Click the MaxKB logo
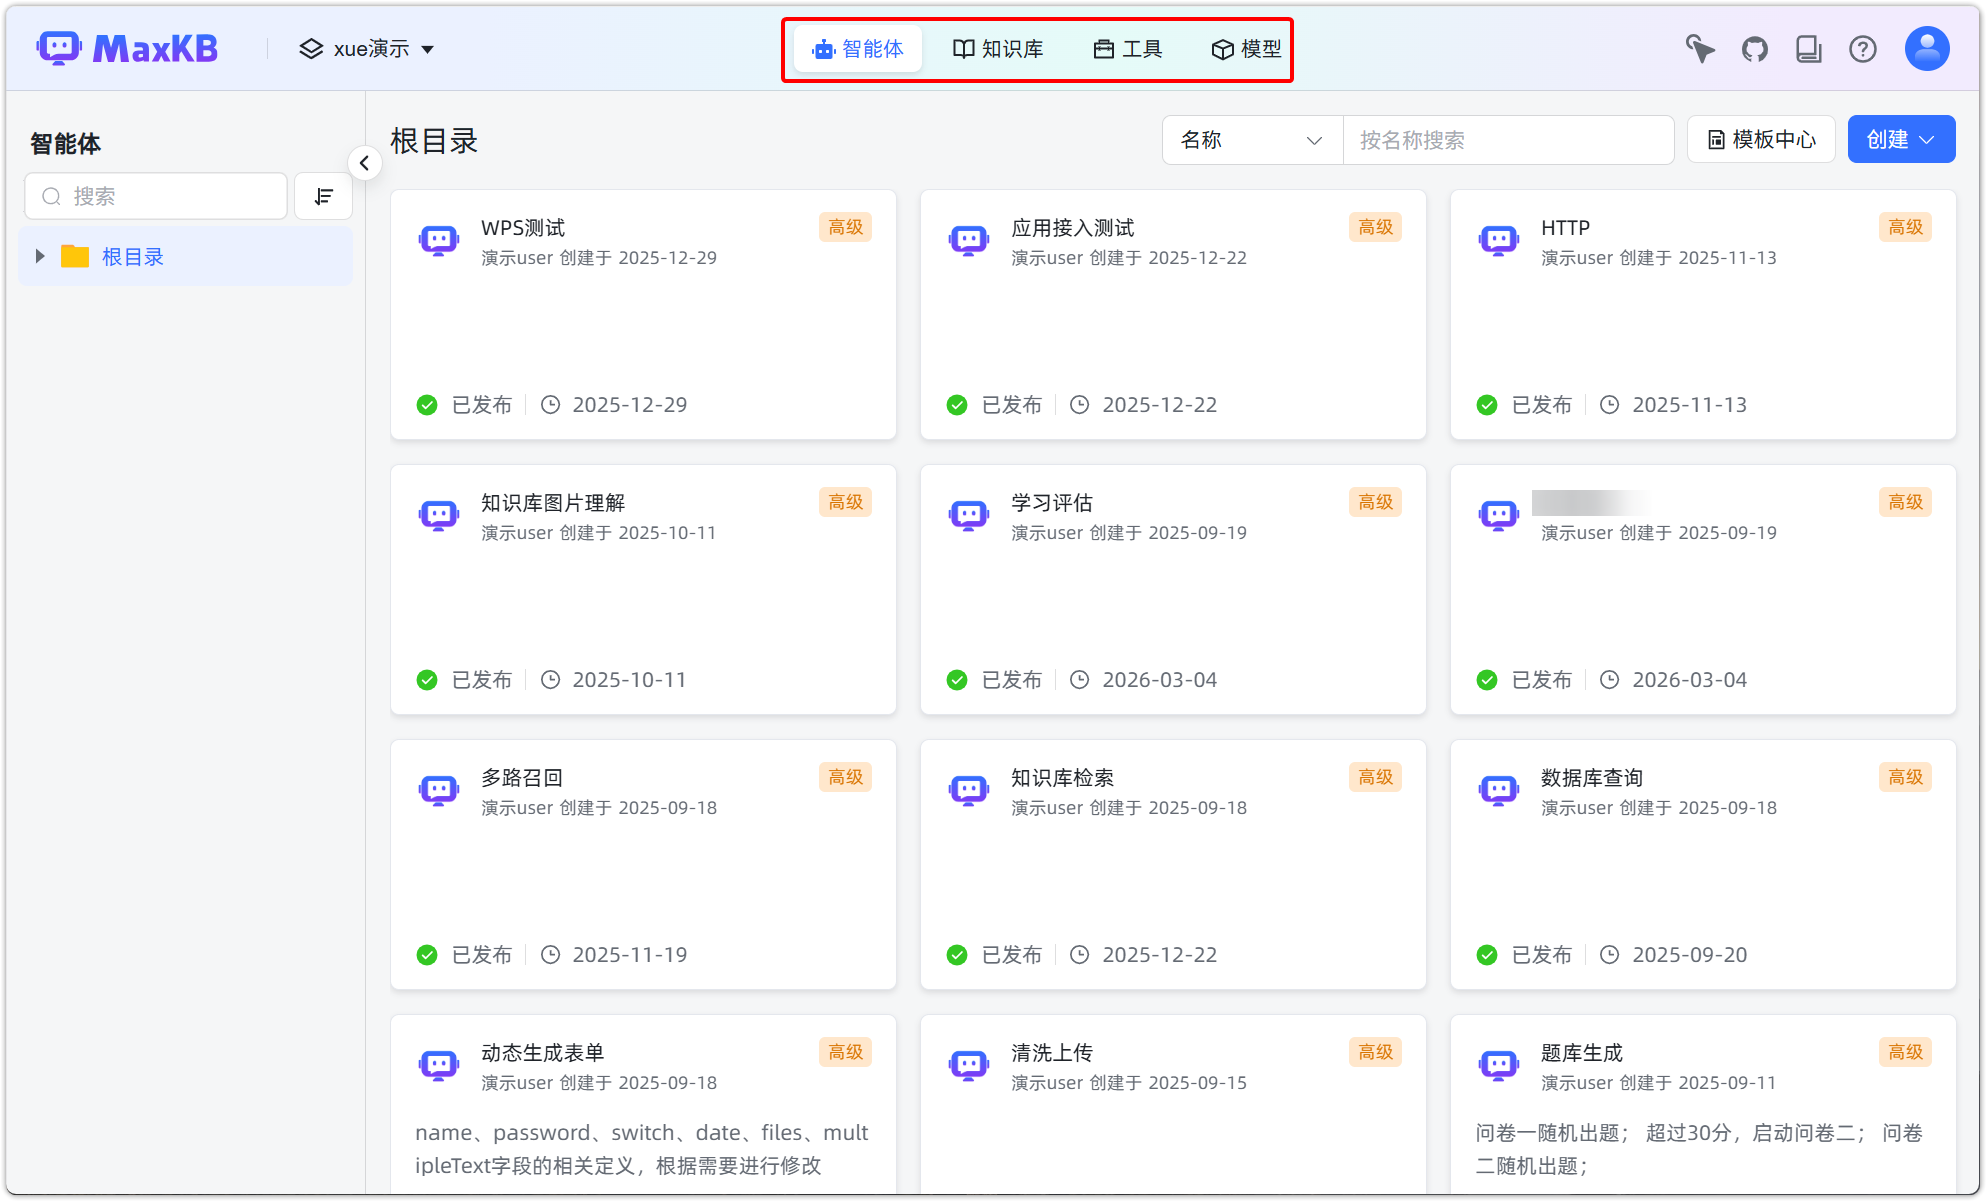Image resolution: width=1986 pixels, height=1201 pixels. [x=127, y=47]
